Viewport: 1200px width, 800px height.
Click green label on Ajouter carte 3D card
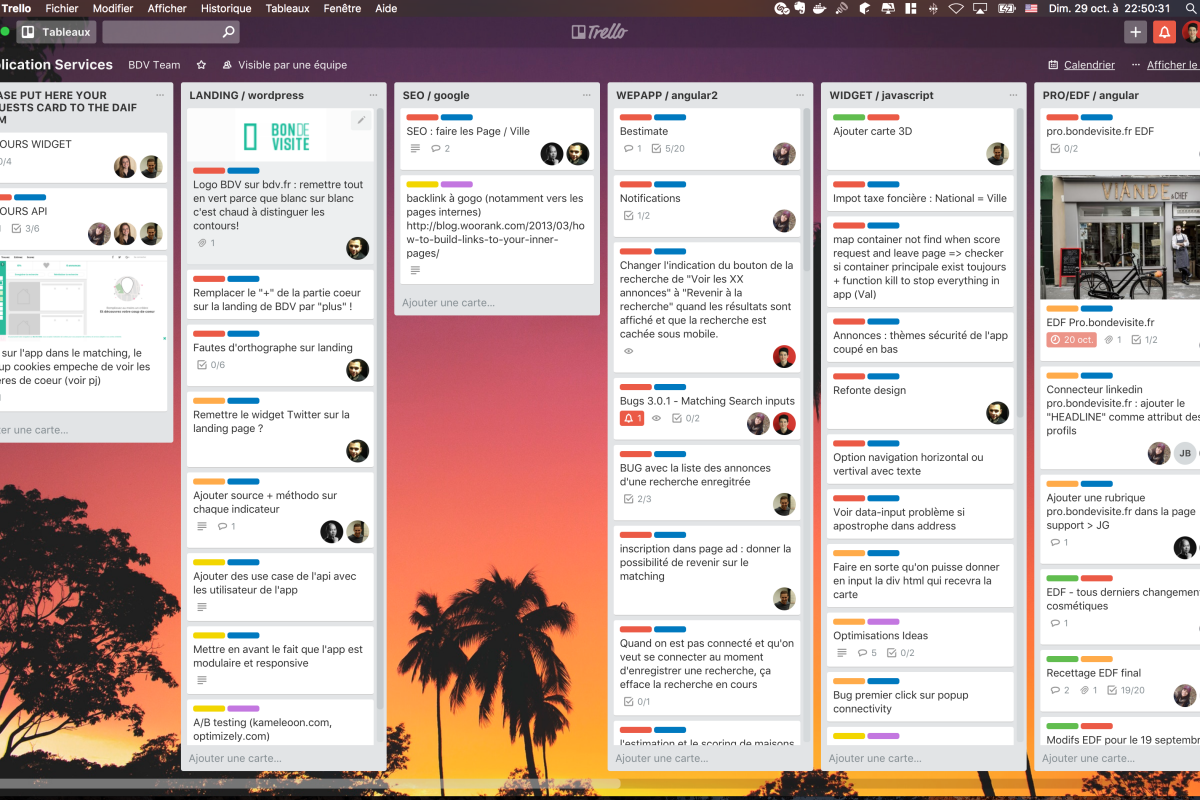tap(849, 117)
